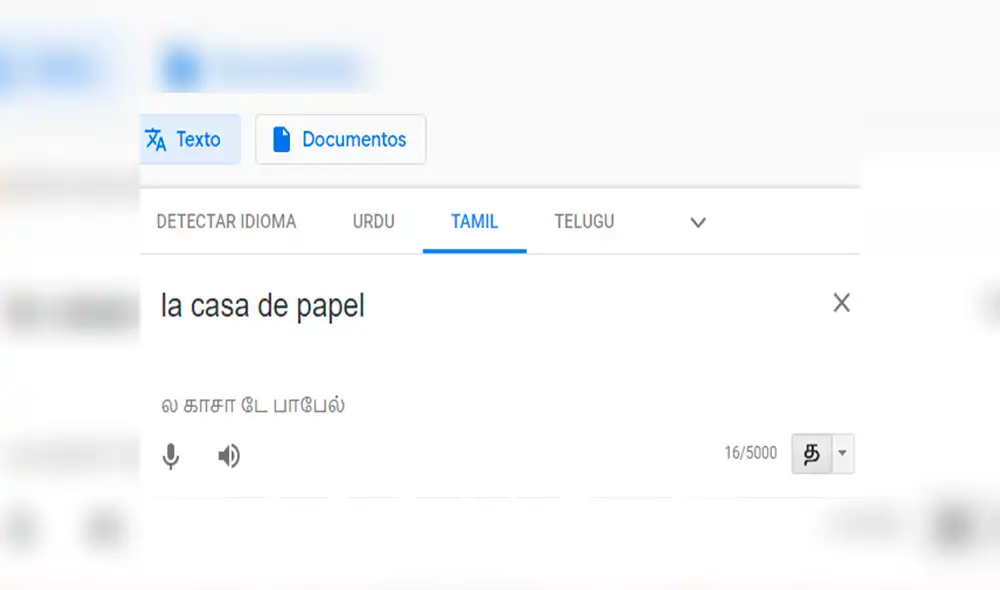Select the Telugu language tab
Image resolution: width=1000 pixels, height=590 pixels.
tap(584, 222)
